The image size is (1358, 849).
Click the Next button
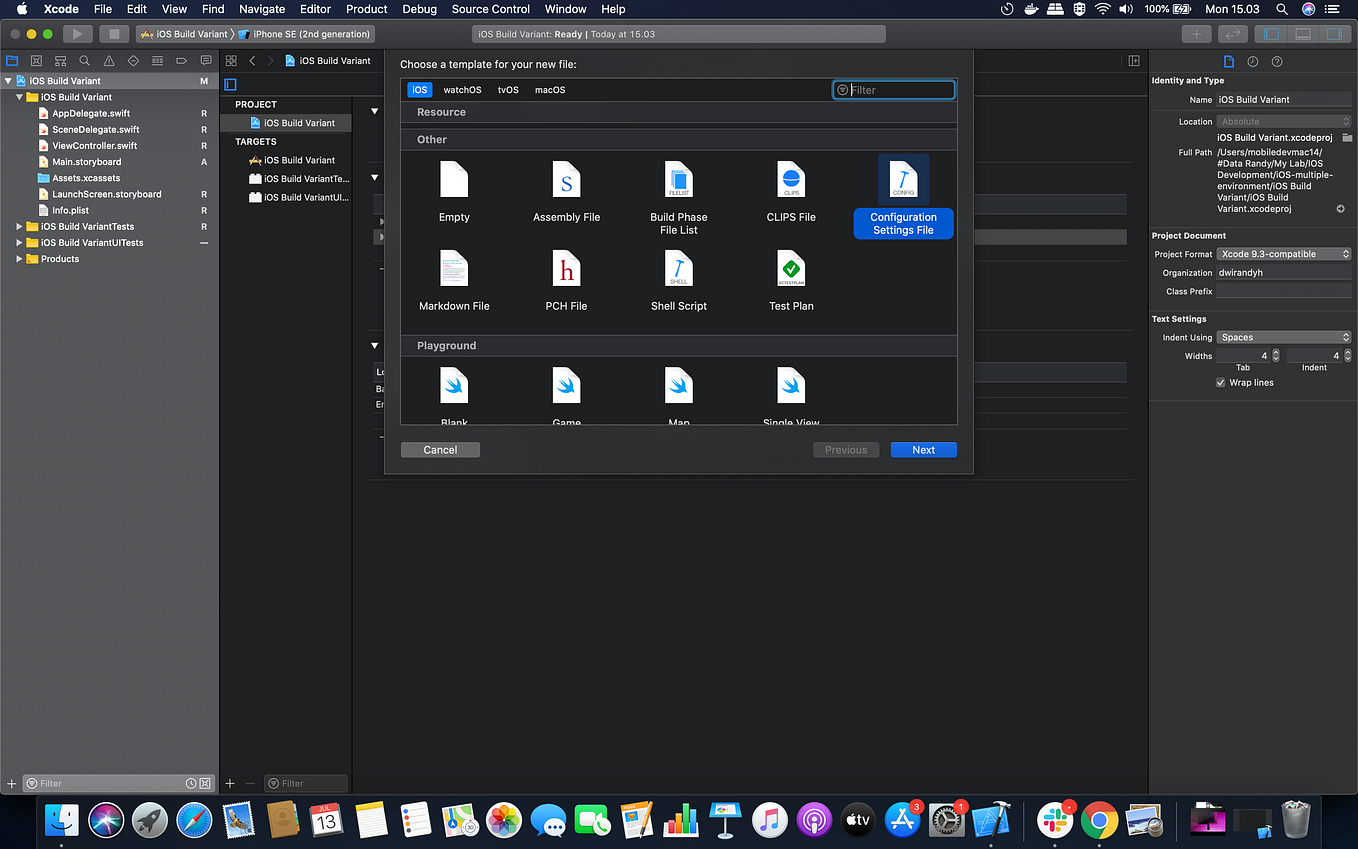[x=923, y=450]
